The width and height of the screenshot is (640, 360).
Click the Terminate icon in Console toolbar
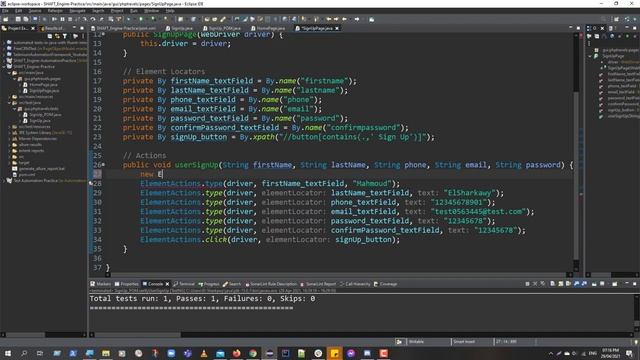point(527,284)
